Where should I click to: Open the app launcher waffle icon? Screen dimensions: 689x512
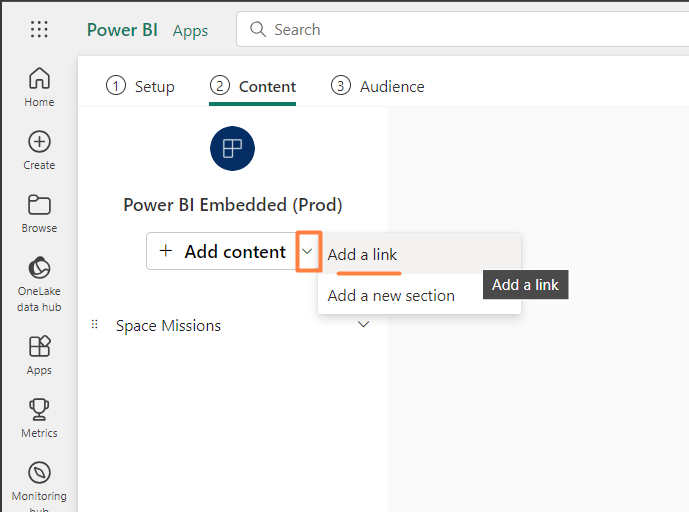[39, 29]
